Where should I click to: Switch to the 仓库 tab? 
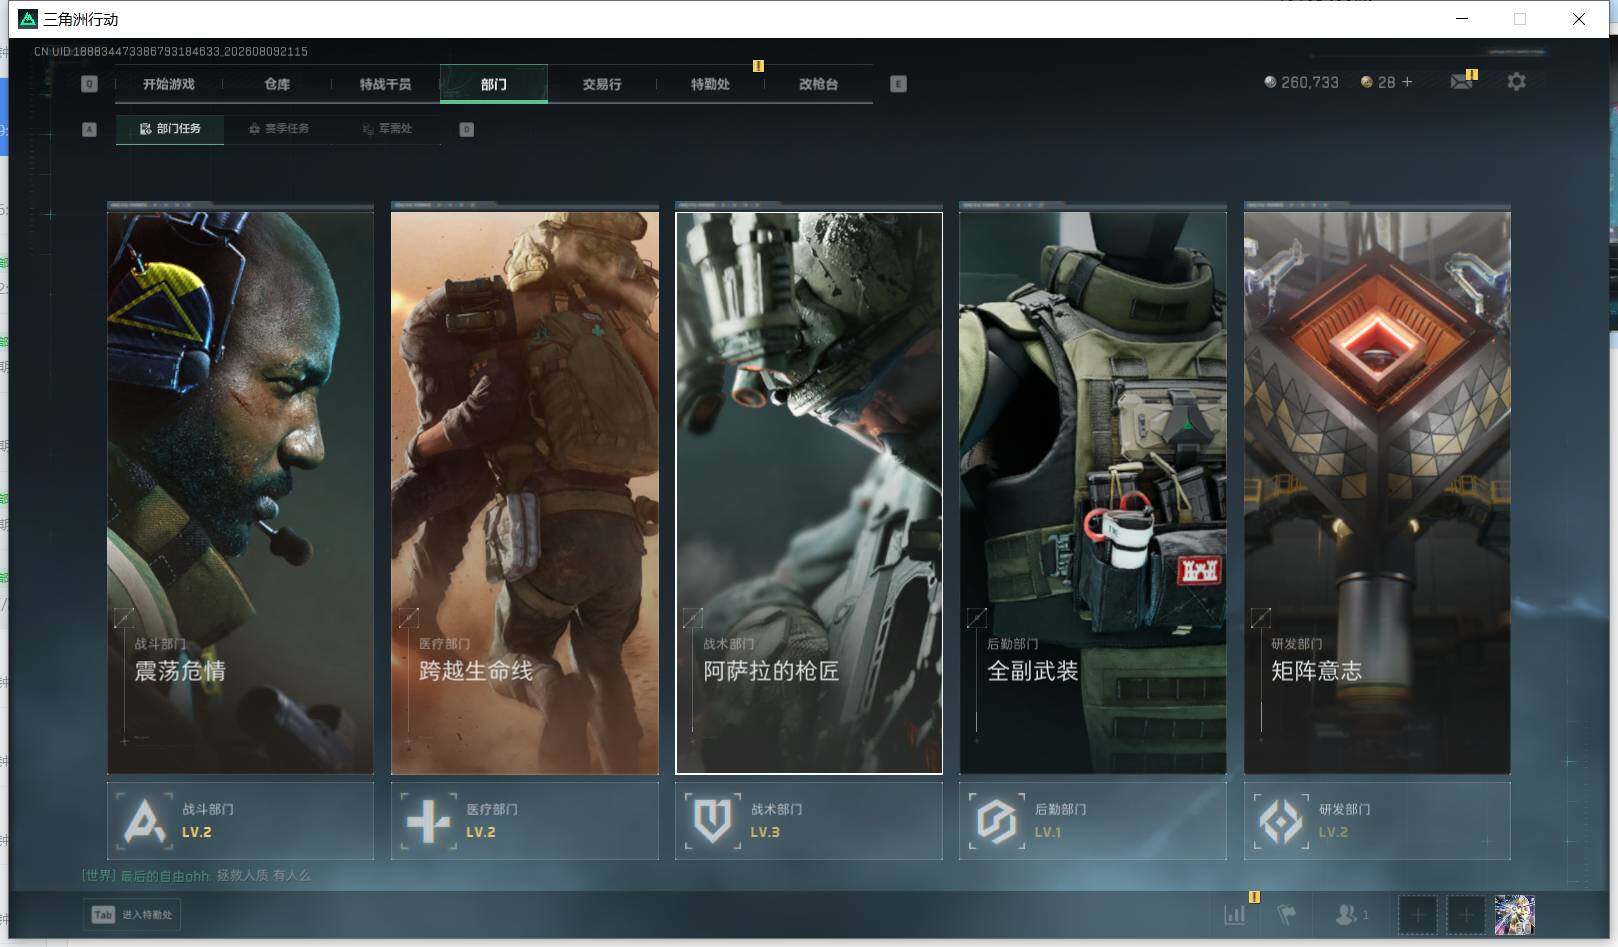(x=277, y=84)
